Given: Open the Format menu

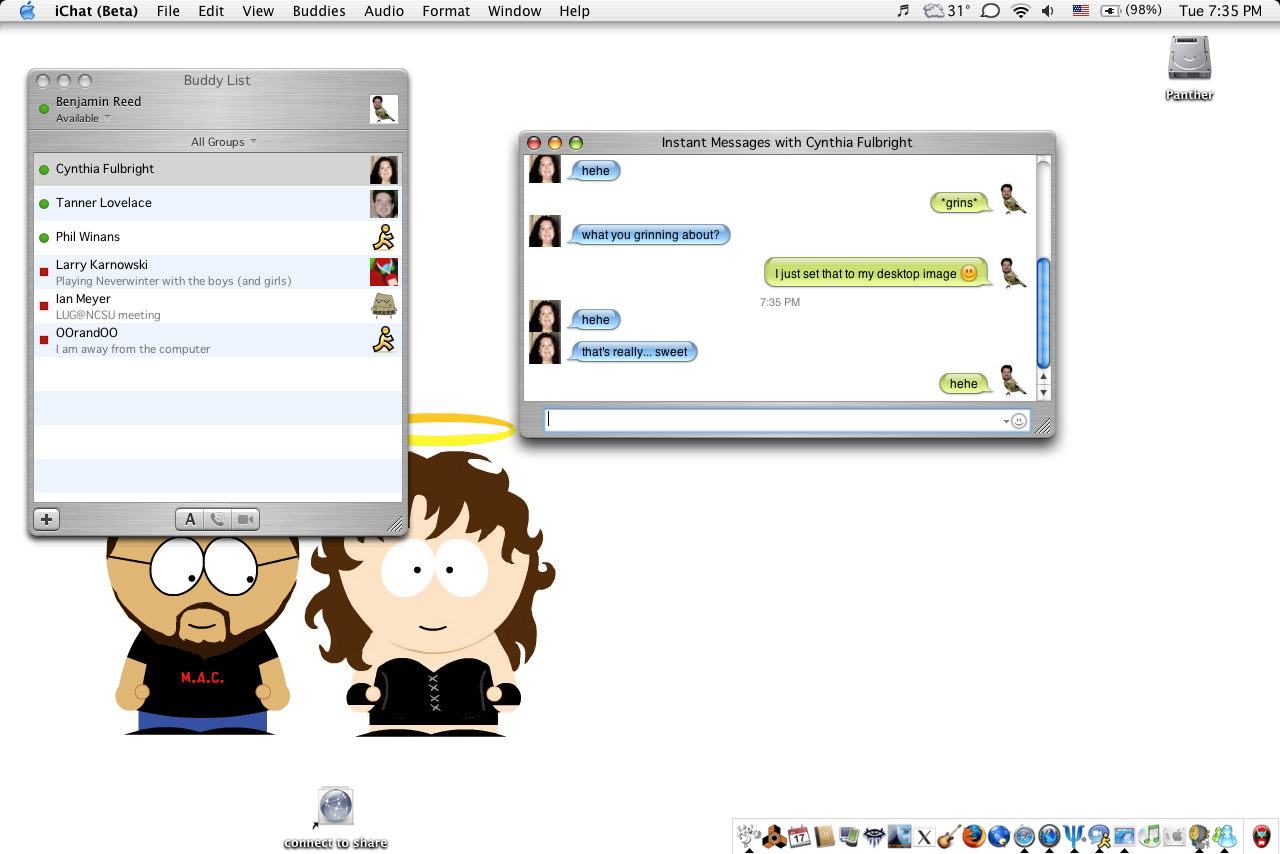Looking at the screenshot, I should [446, 11].
